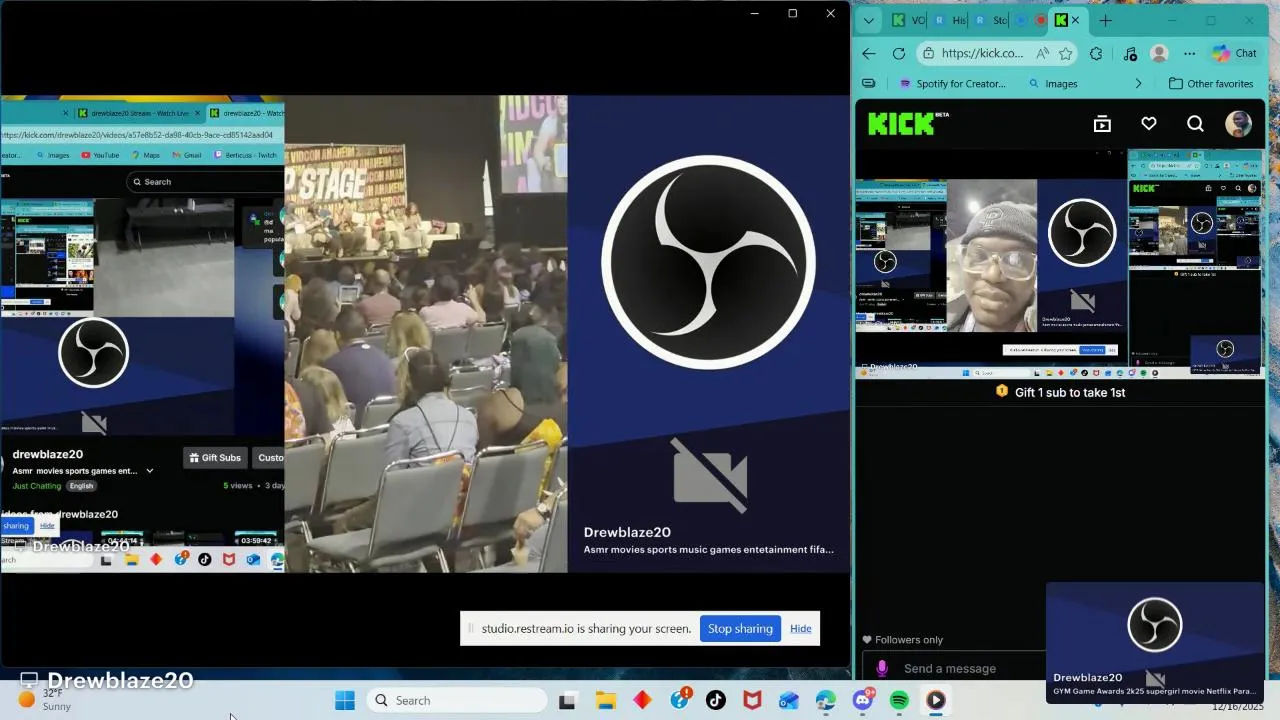
Task: Hide the screen sharing notification
Action: (x=801, y=629)
